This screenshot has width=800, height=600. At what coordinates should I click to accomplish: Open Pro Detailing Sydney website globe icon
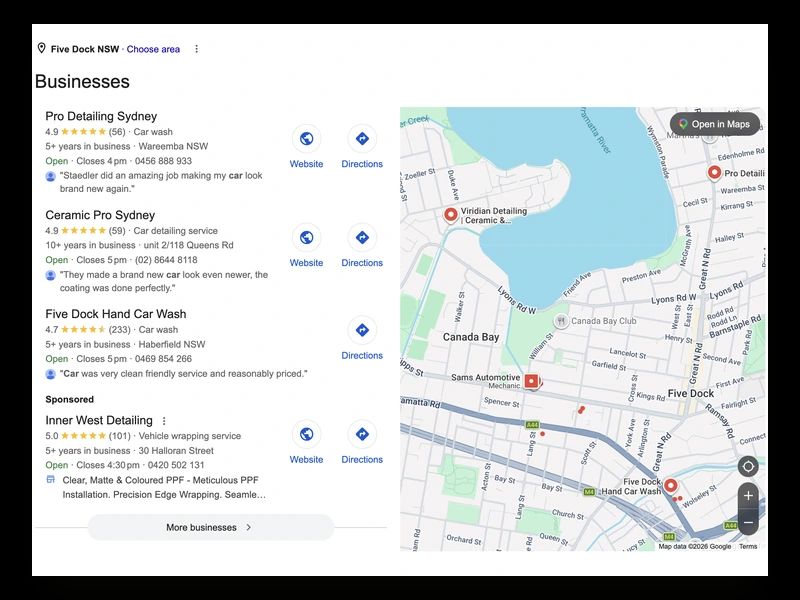pos(306,138)
